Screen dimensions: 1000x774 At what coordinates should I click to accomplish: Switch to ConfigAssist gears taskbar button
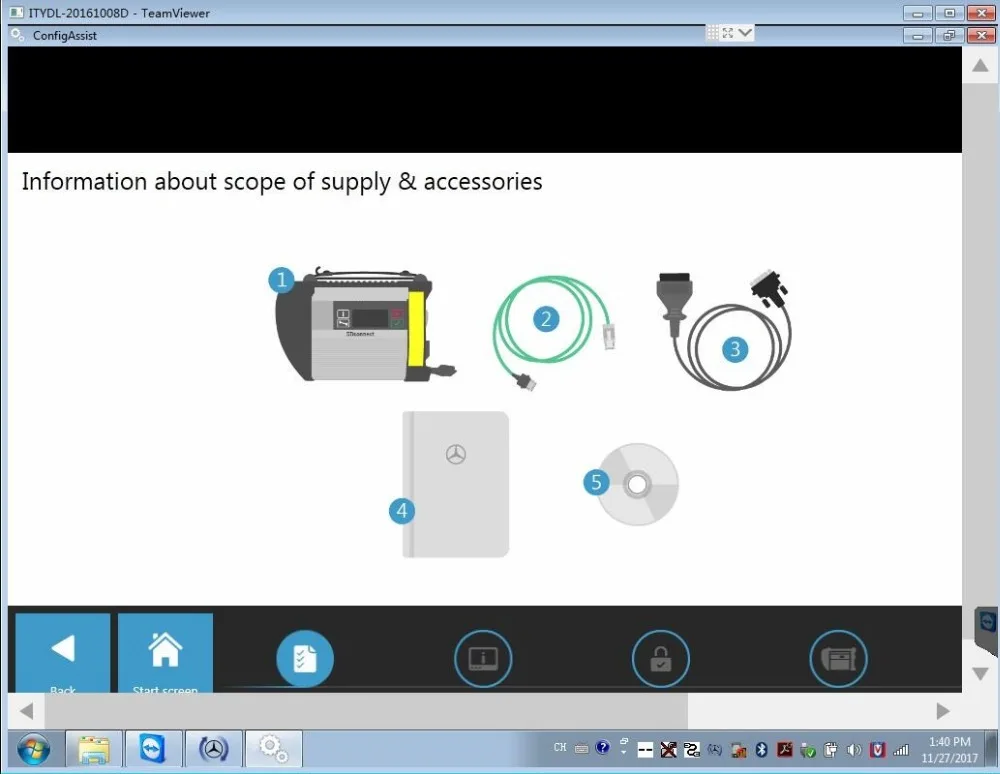(274, 750)
